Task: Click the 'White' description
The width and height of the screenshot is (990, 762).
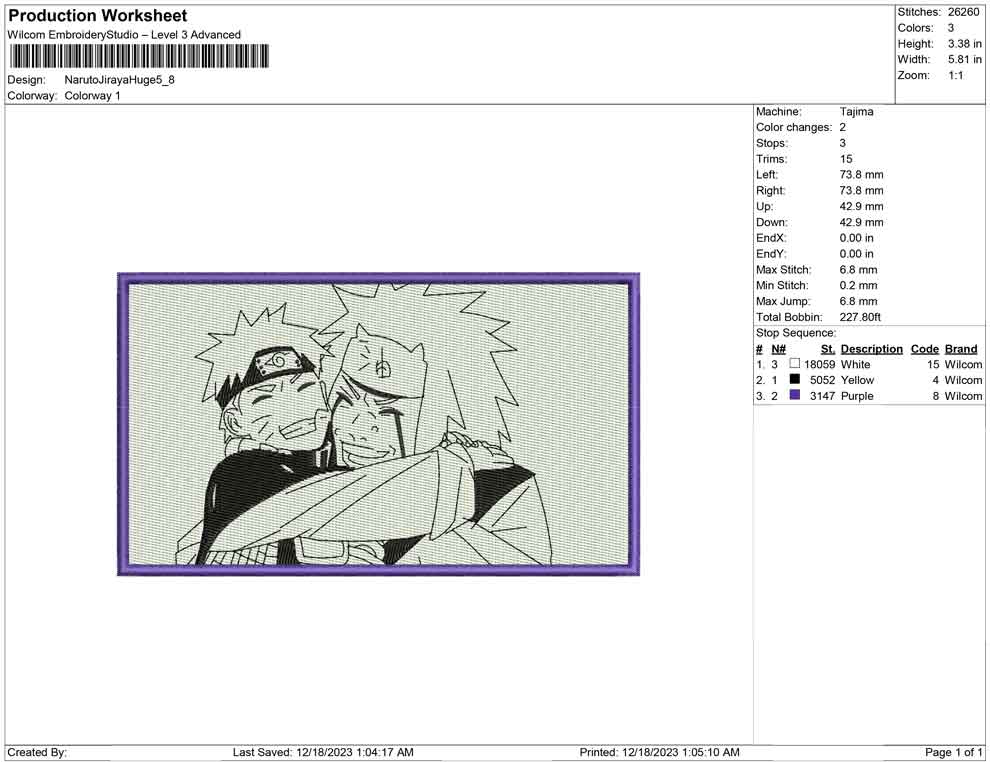Action: [x=856, y=364]
